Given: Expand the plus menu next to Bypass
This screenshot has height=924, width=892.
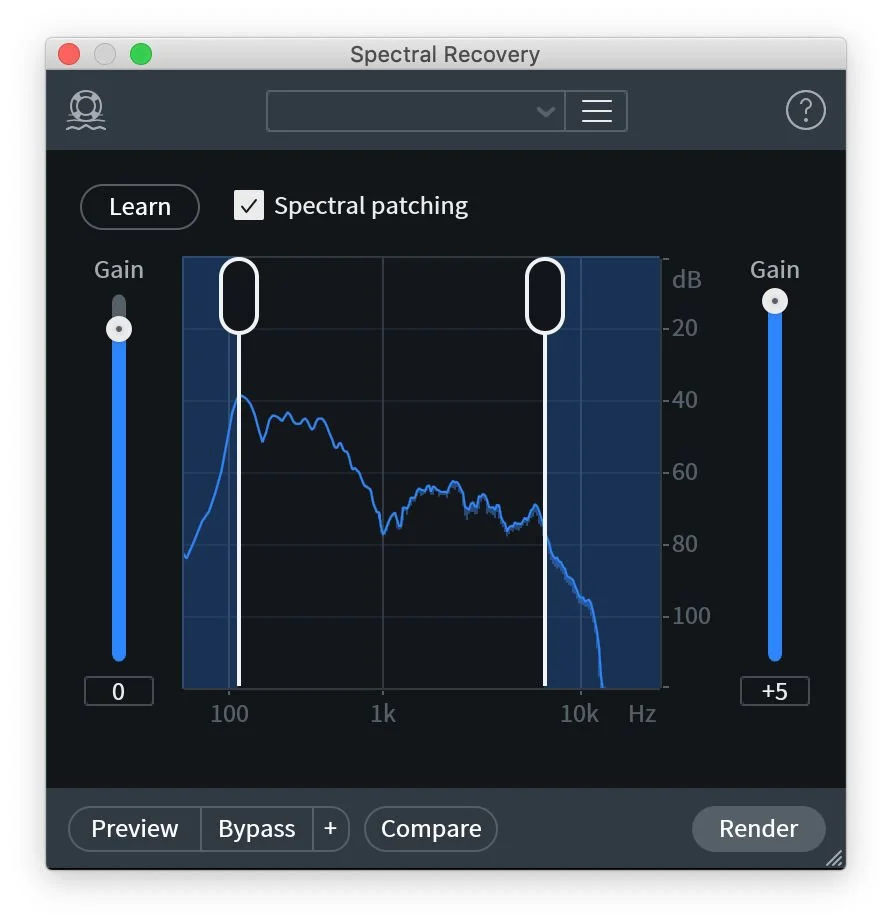Looking at the screenshot, I should tap(330, 829).
